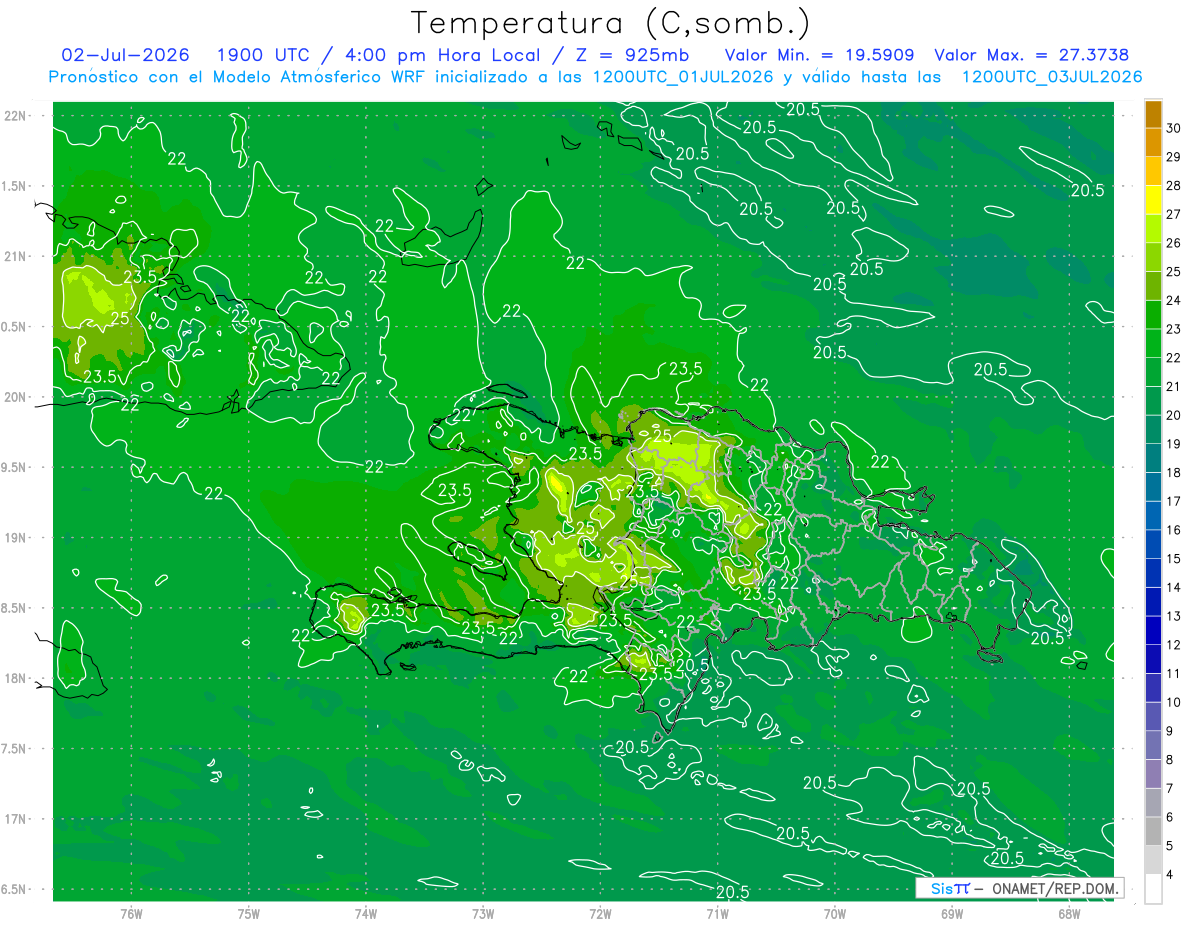Click the '17N' latitude axis label
This screenshot has width=1200, height=927.
click(x=17, y=819)
